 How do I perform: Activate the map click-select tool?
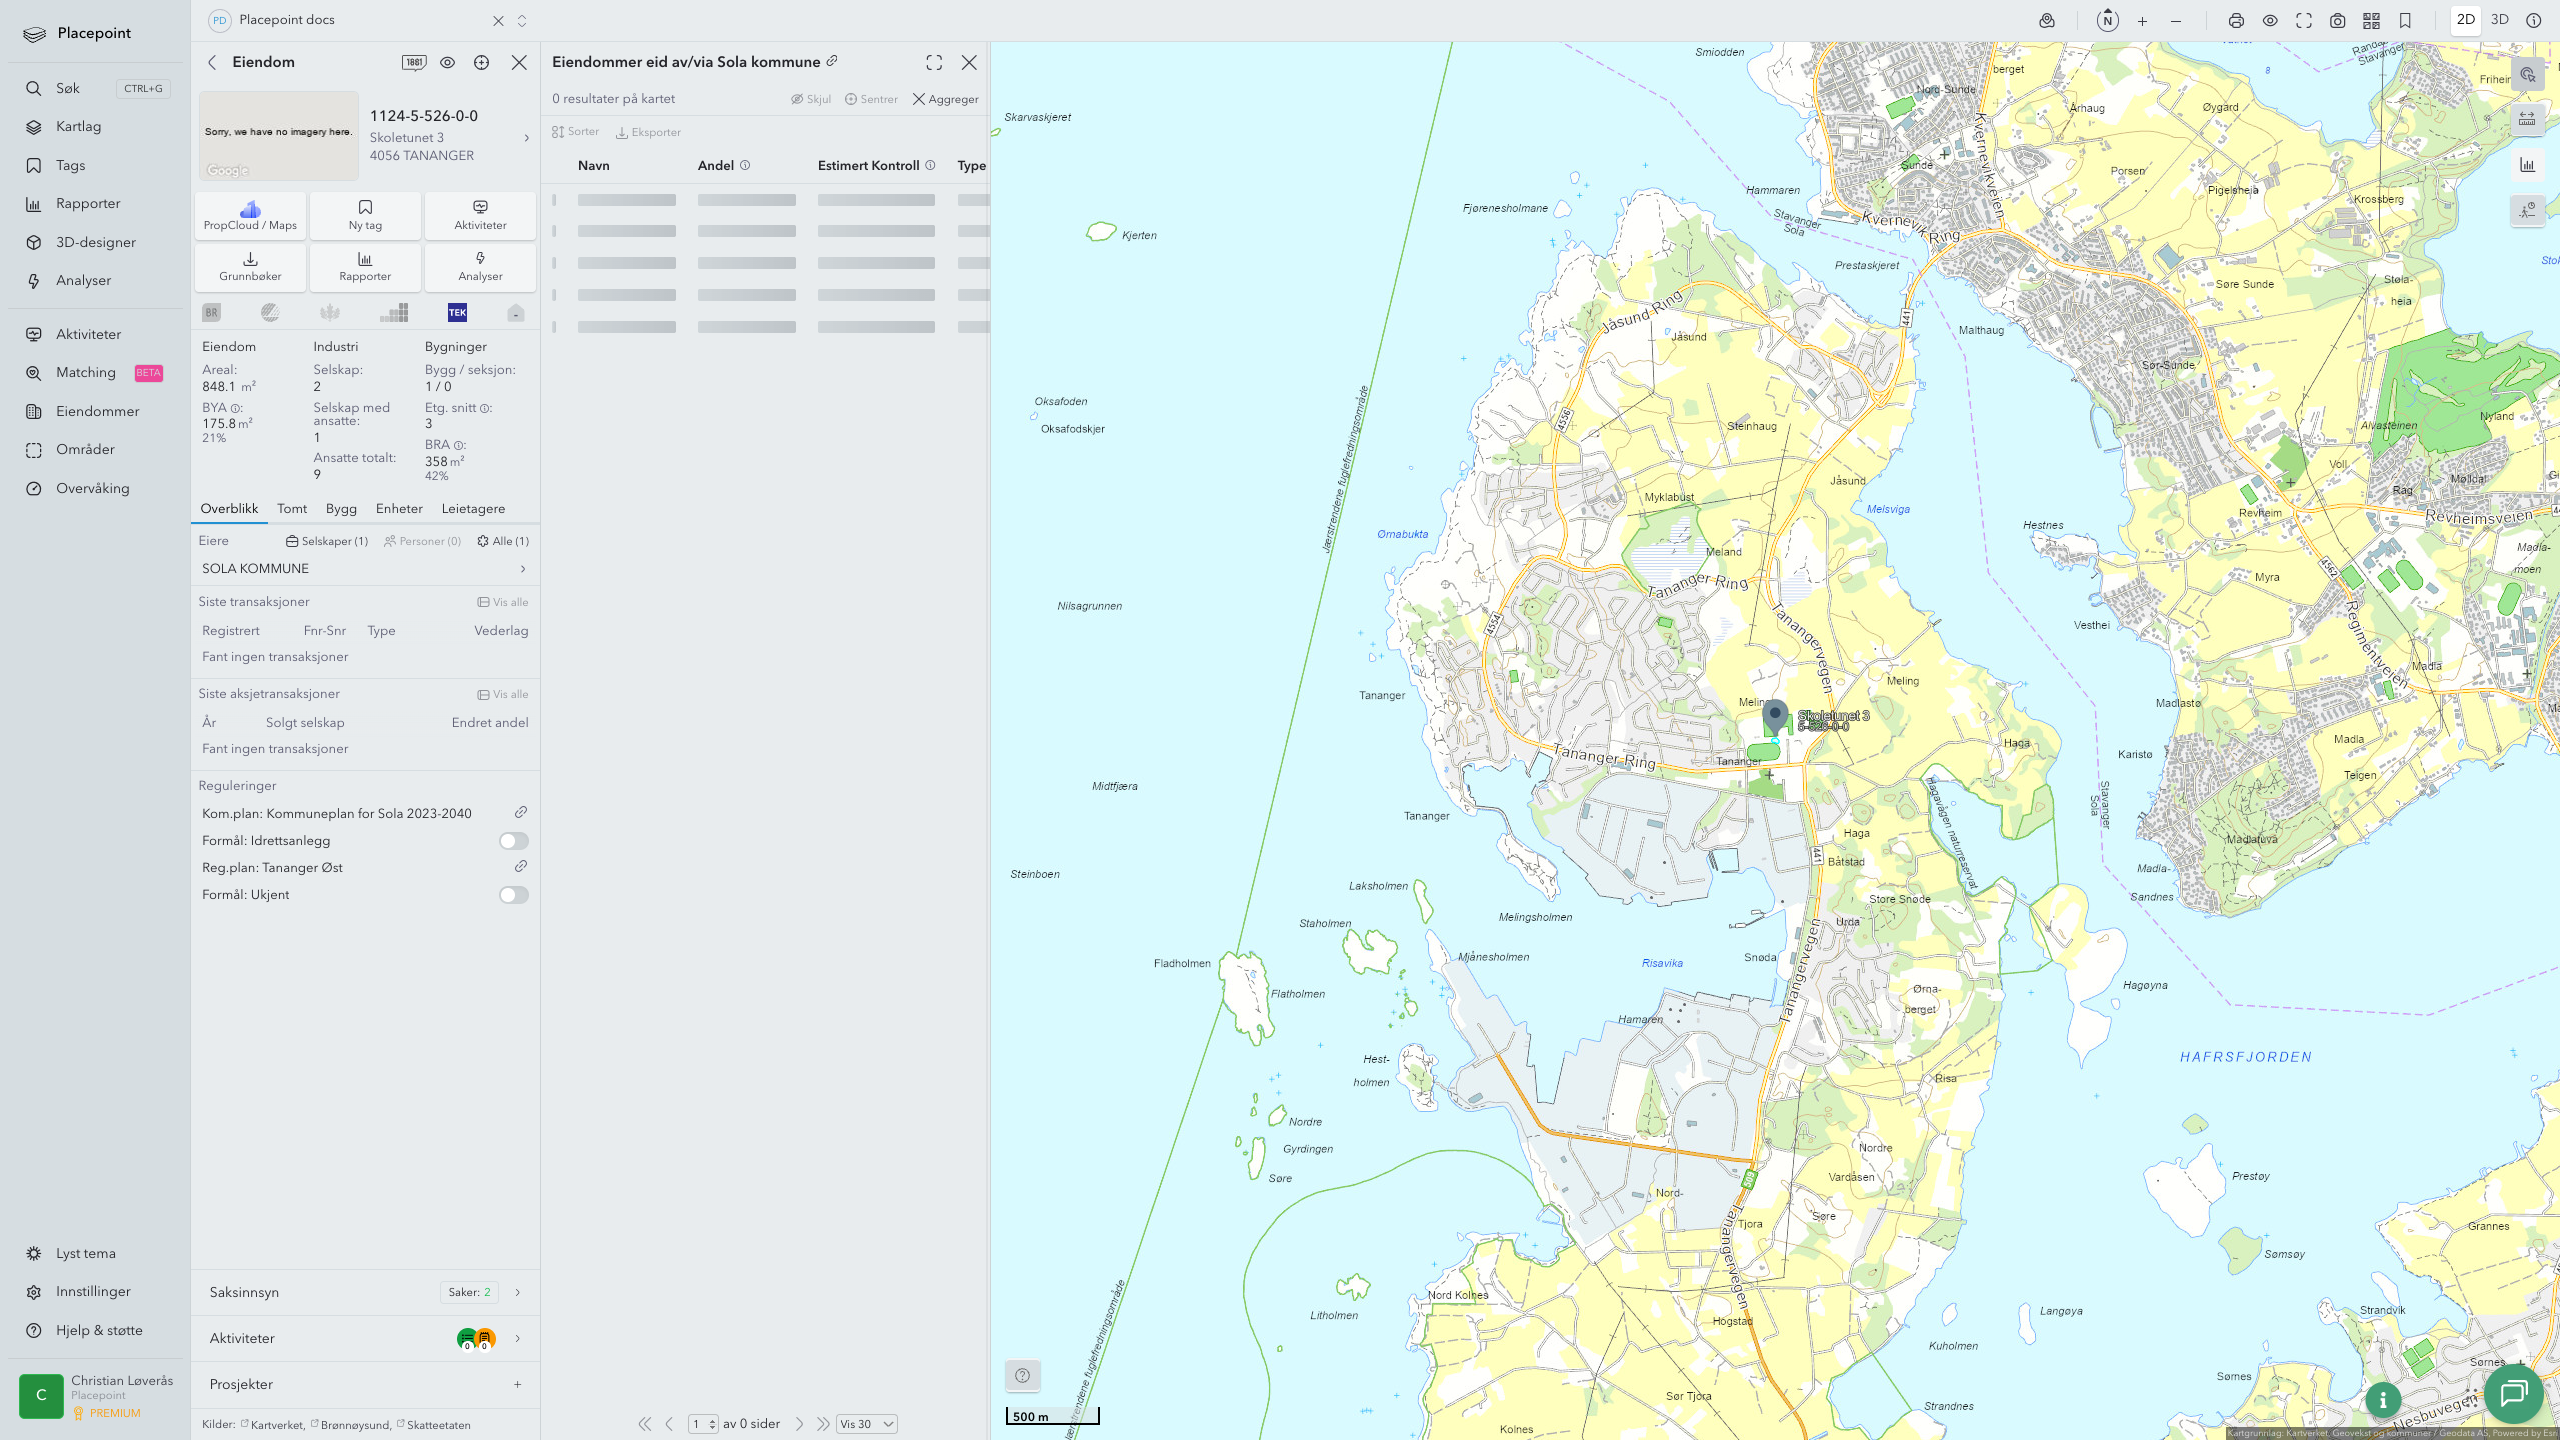[x=2528, y=75]
